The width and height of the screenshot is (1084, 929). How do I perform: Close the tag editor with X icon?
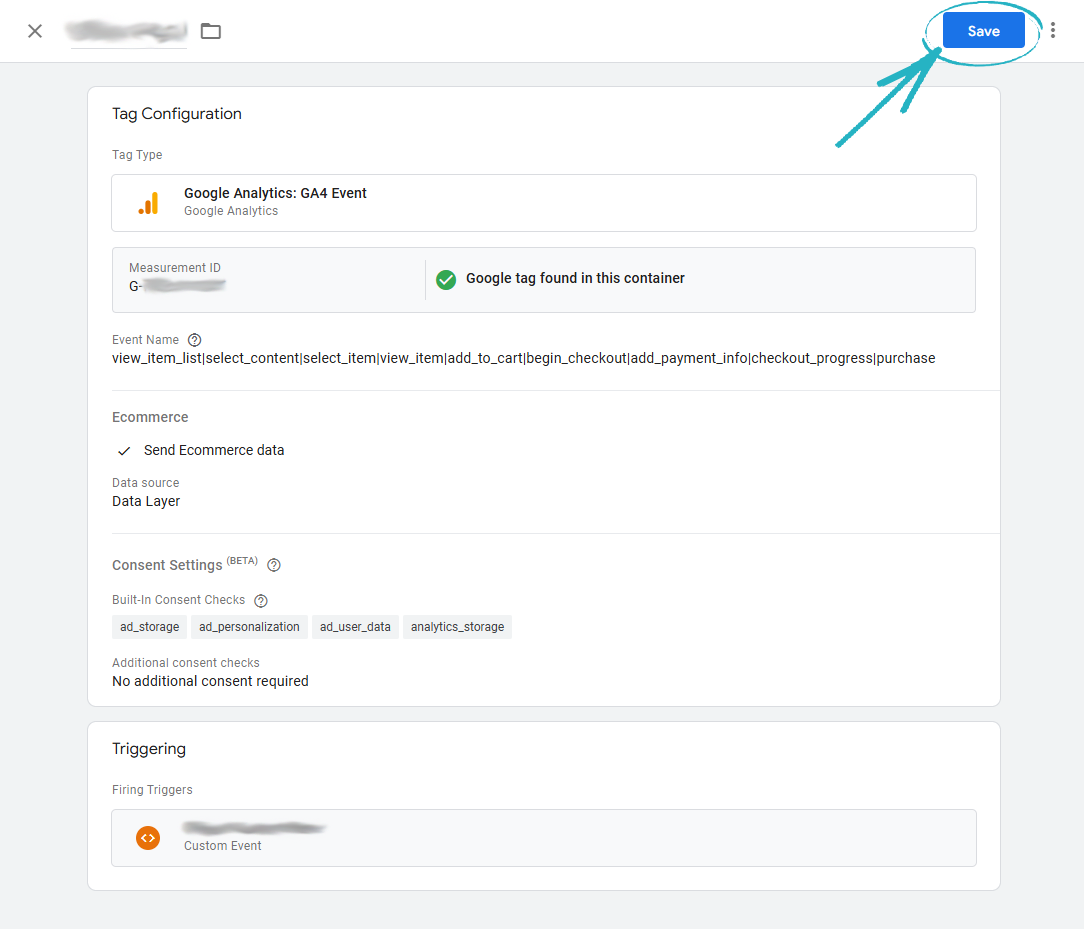(35, 31)
